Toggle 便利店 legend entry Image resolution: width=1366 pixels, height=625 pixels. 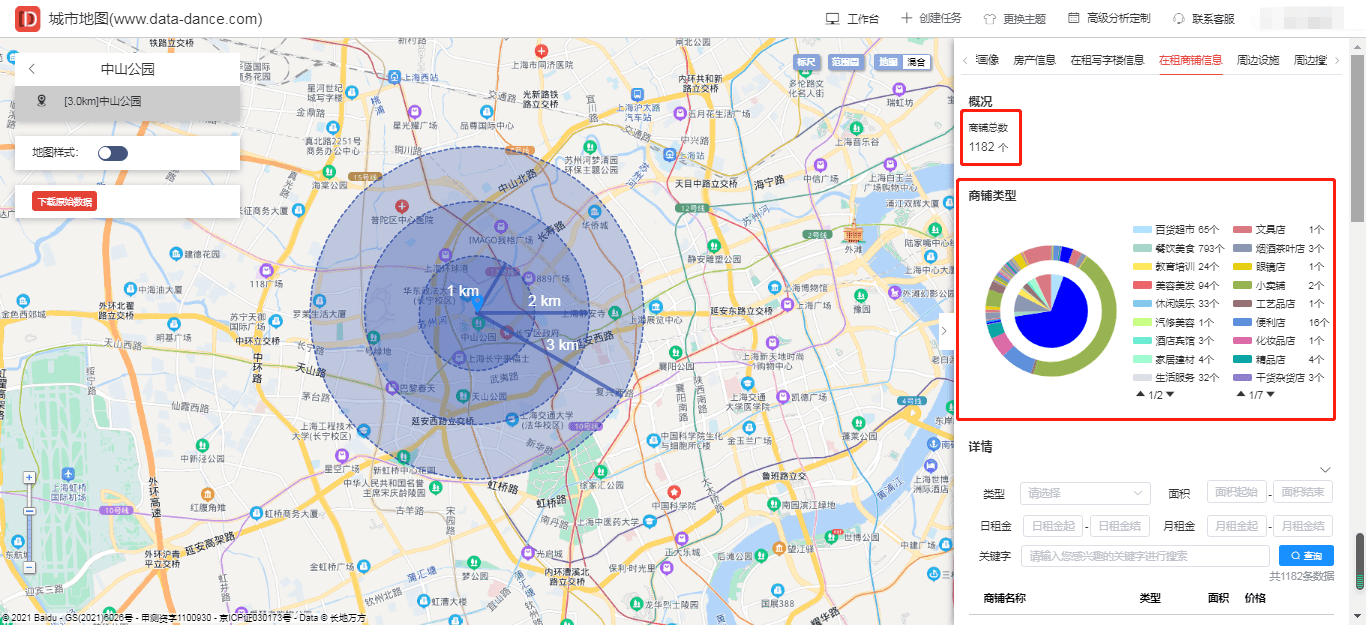click(x=1282, y=322)
